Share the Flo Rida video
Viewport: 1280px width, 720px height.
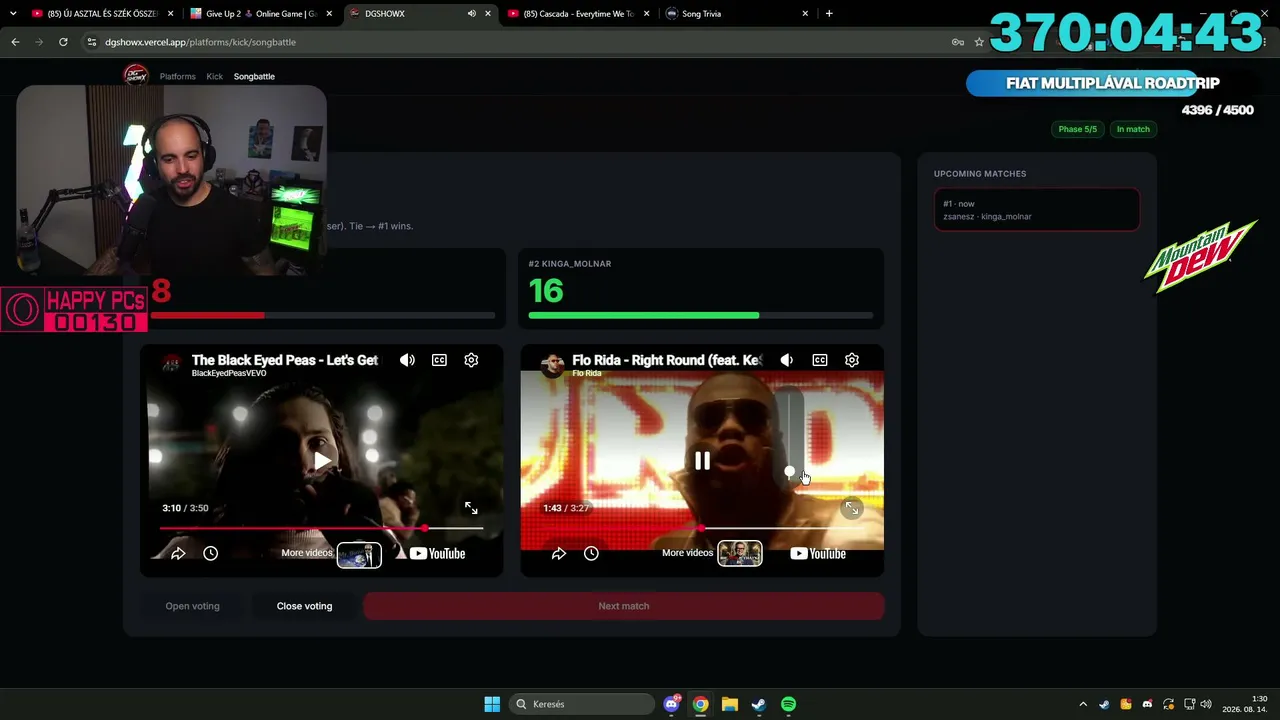[x=559, y=553]
